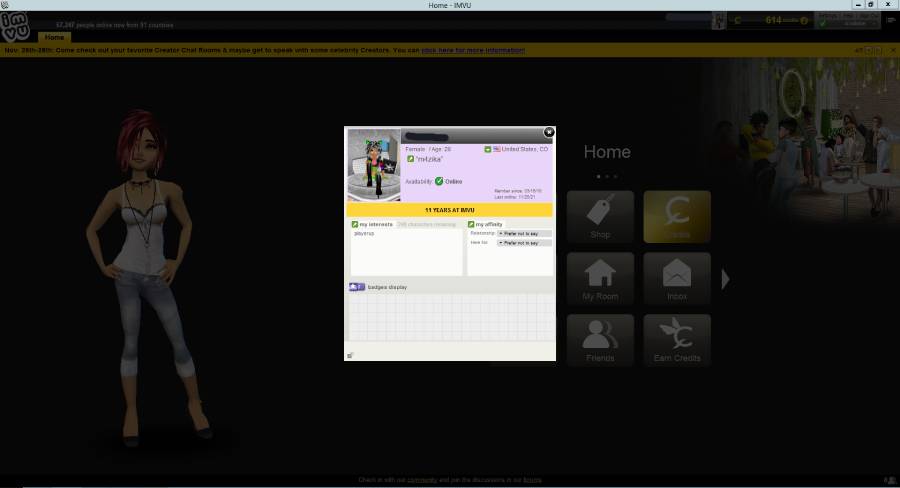Click the United States flag icon
Image resolution: width=900 pixels, height=488 pixels.
tap(496, 149)
